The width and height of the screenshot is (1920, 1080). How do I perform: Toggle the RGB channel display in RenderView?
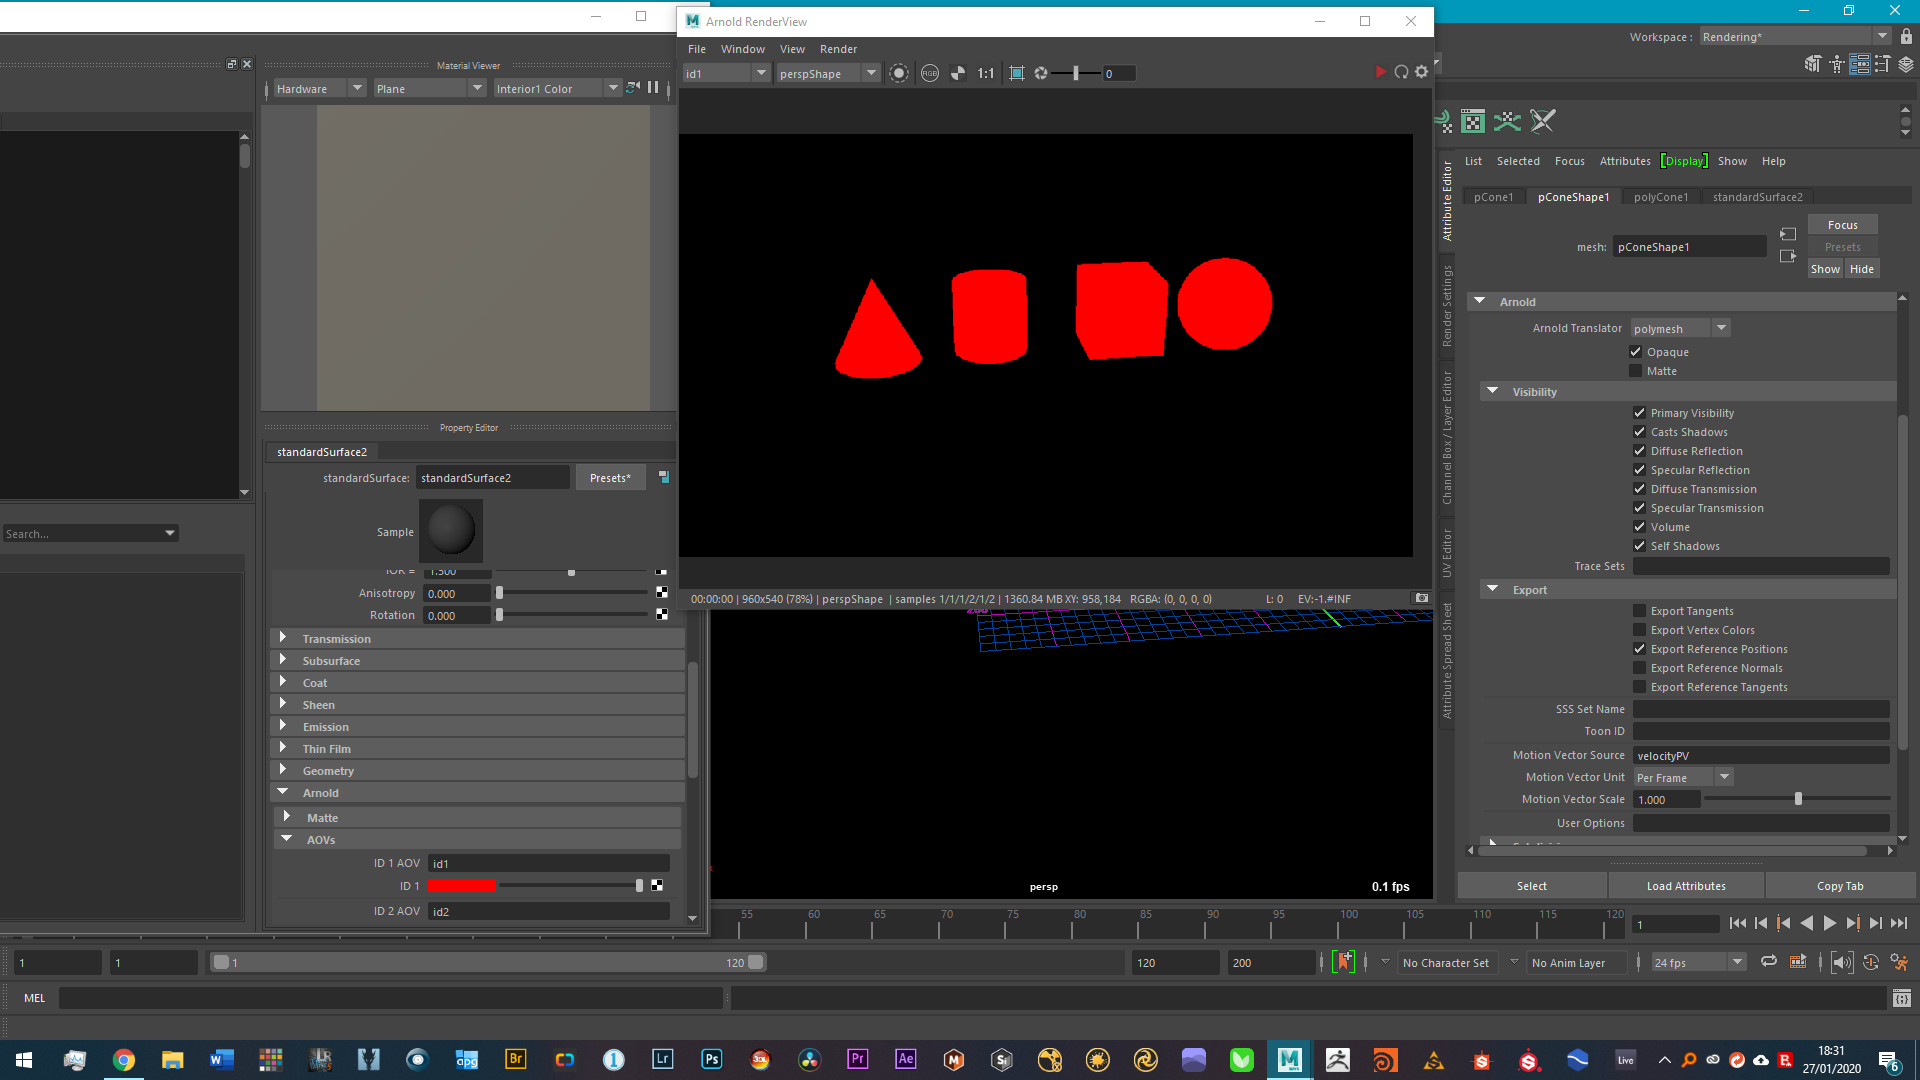click(x=929, y=72)
